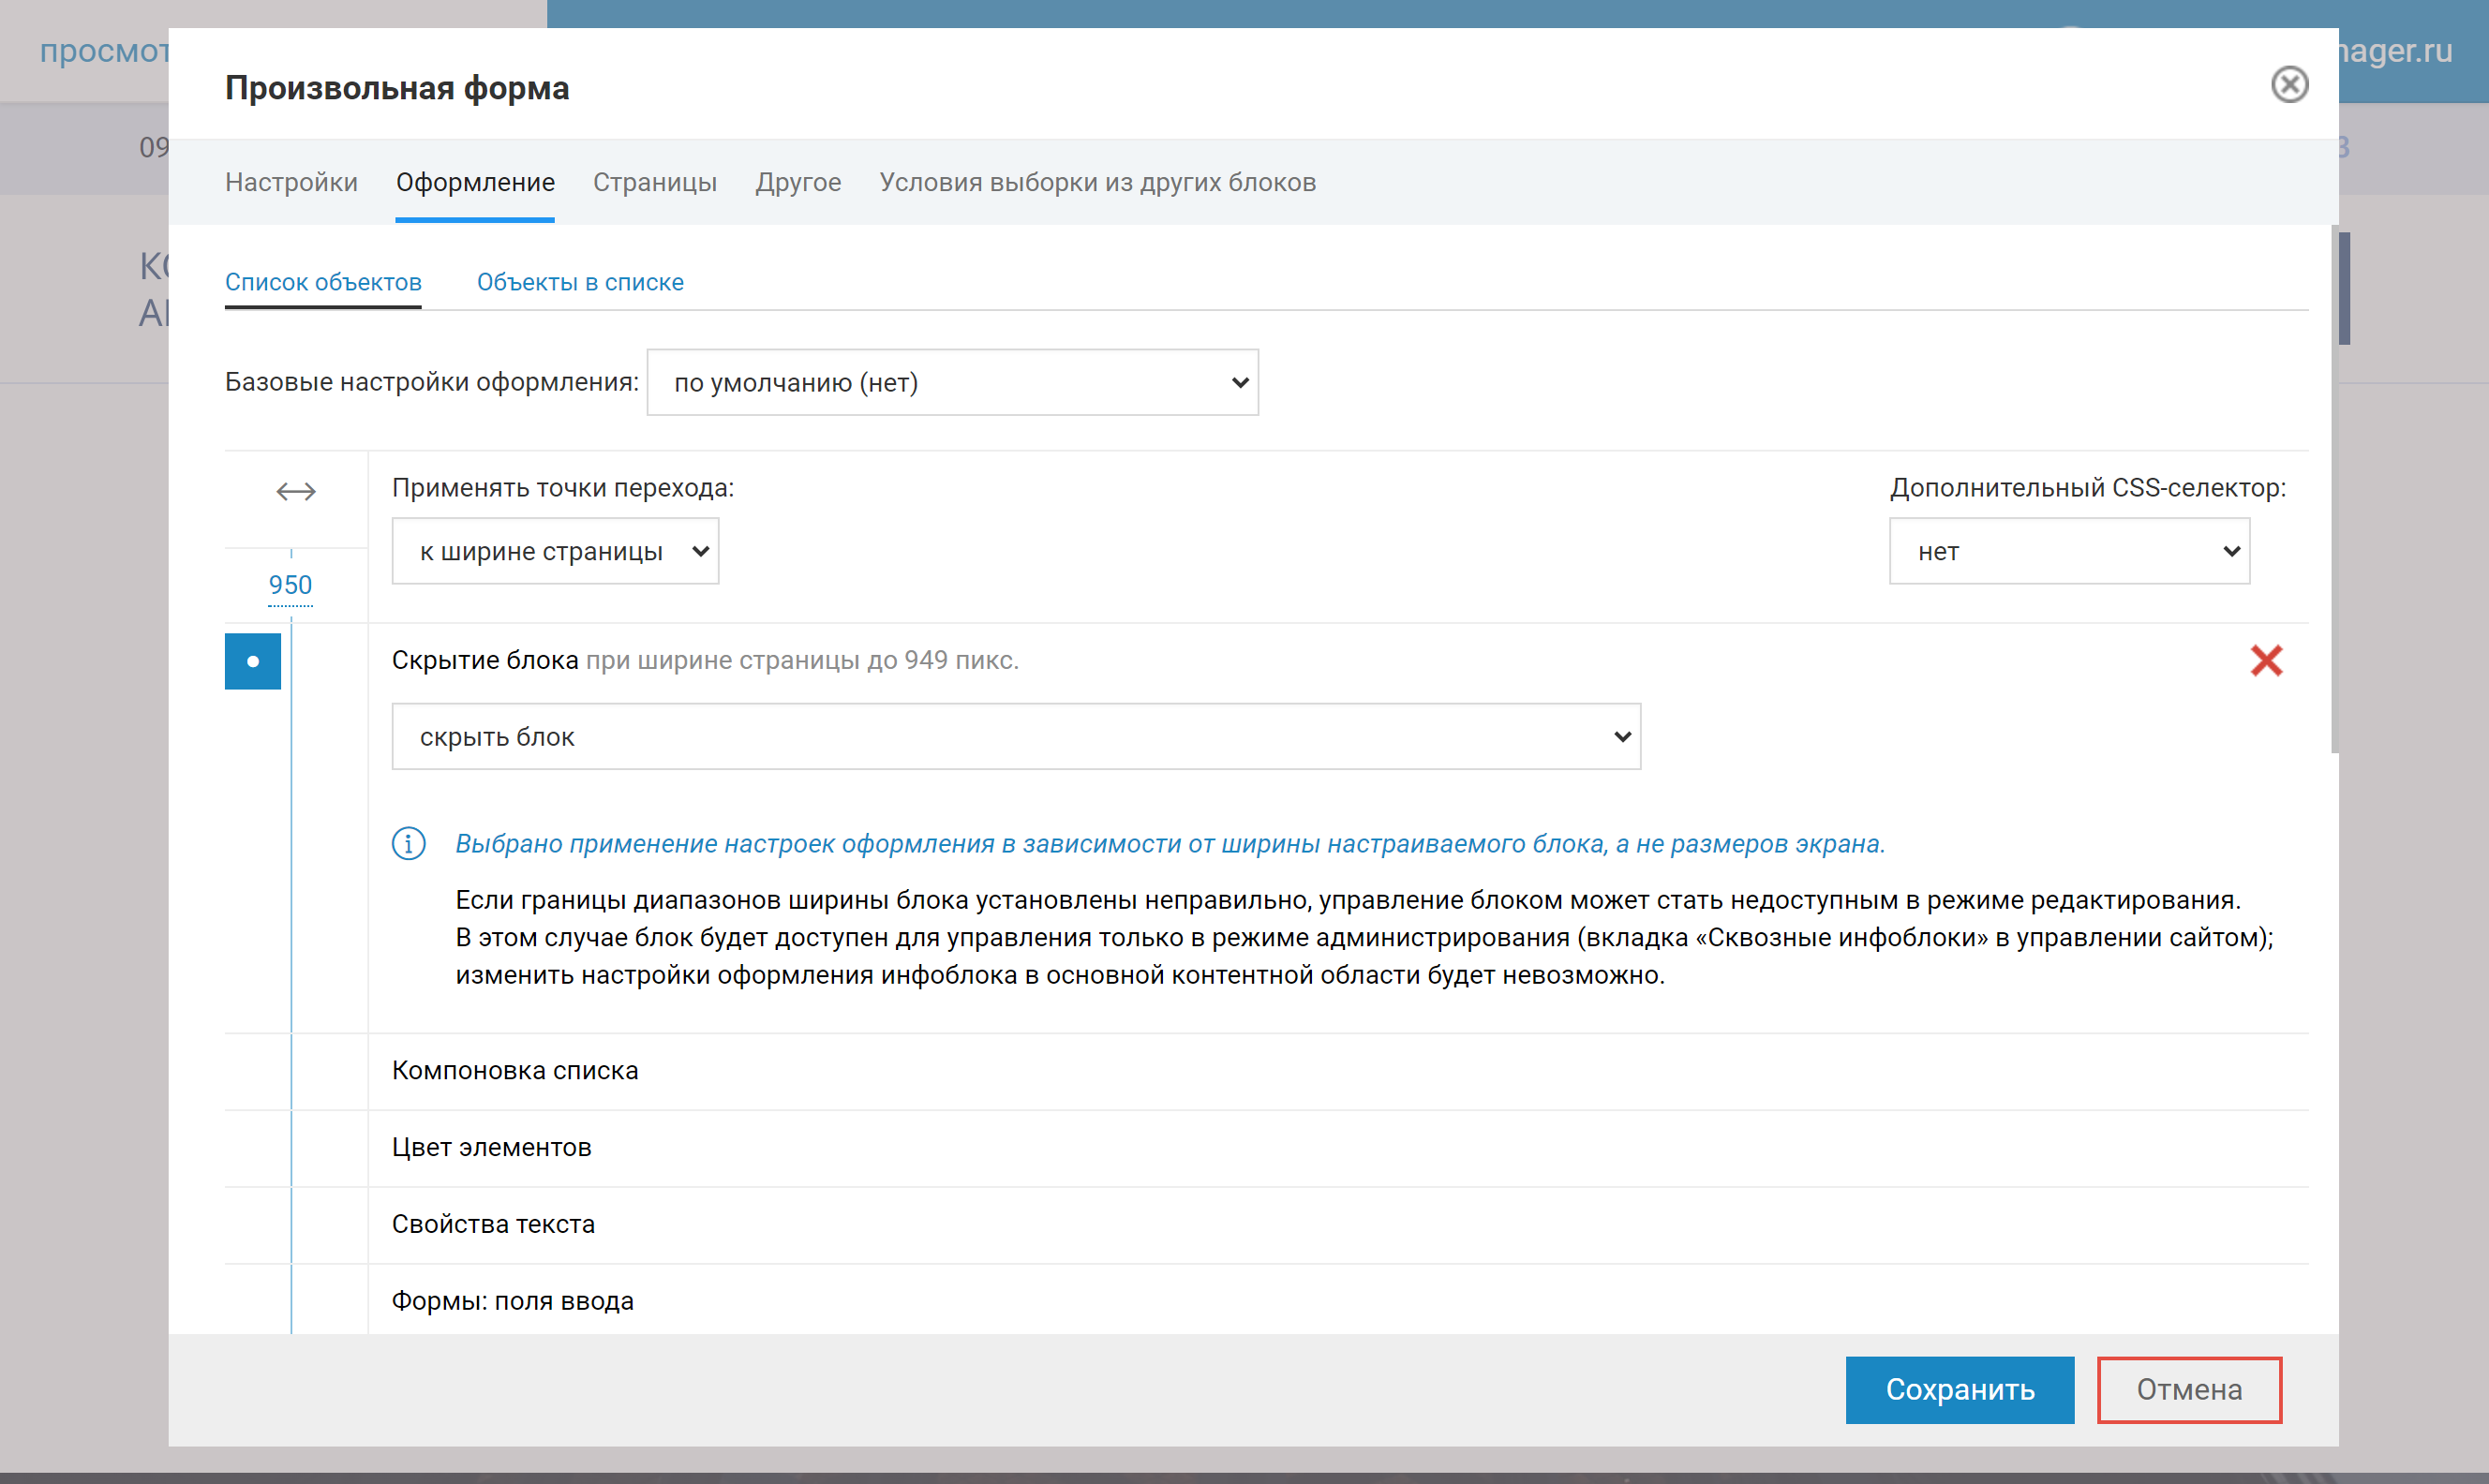Select Объекты в списке subtab
The height and width of the screenshot is (1484, 2489).
580,282
